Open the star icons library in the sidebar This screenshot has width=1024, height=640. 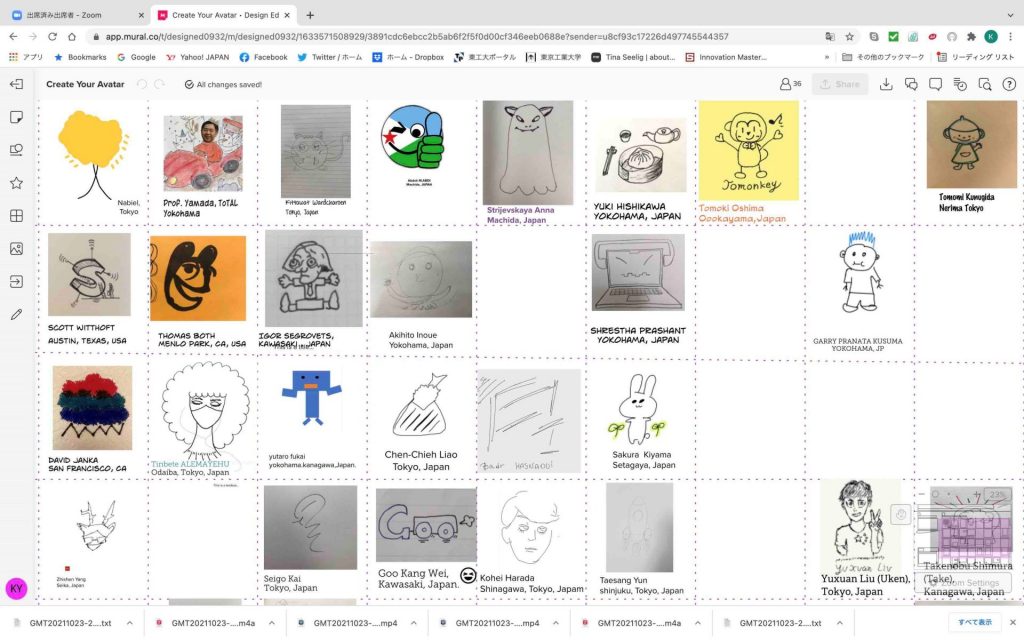click(x=16, y=183)
